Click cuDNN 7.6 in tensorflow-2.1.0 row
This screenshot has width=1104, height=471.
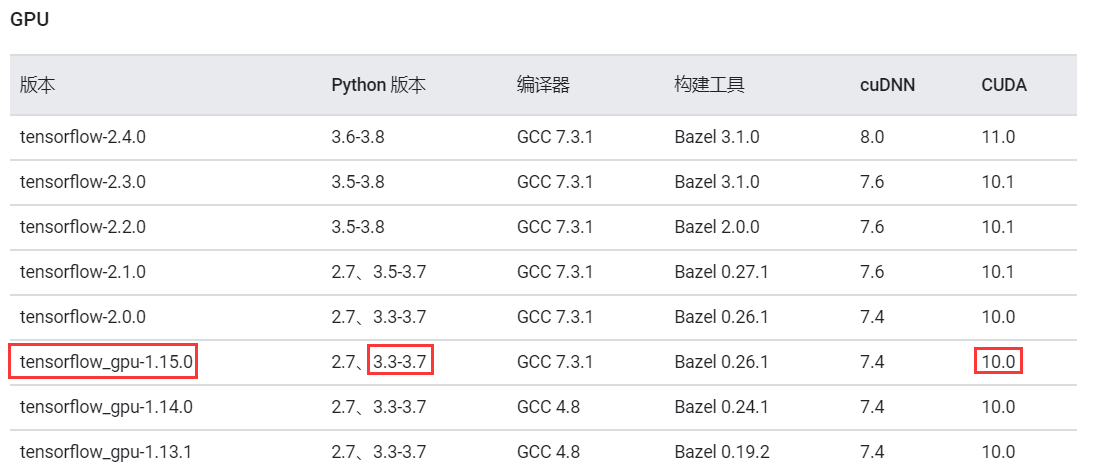(x=872, y=272)
